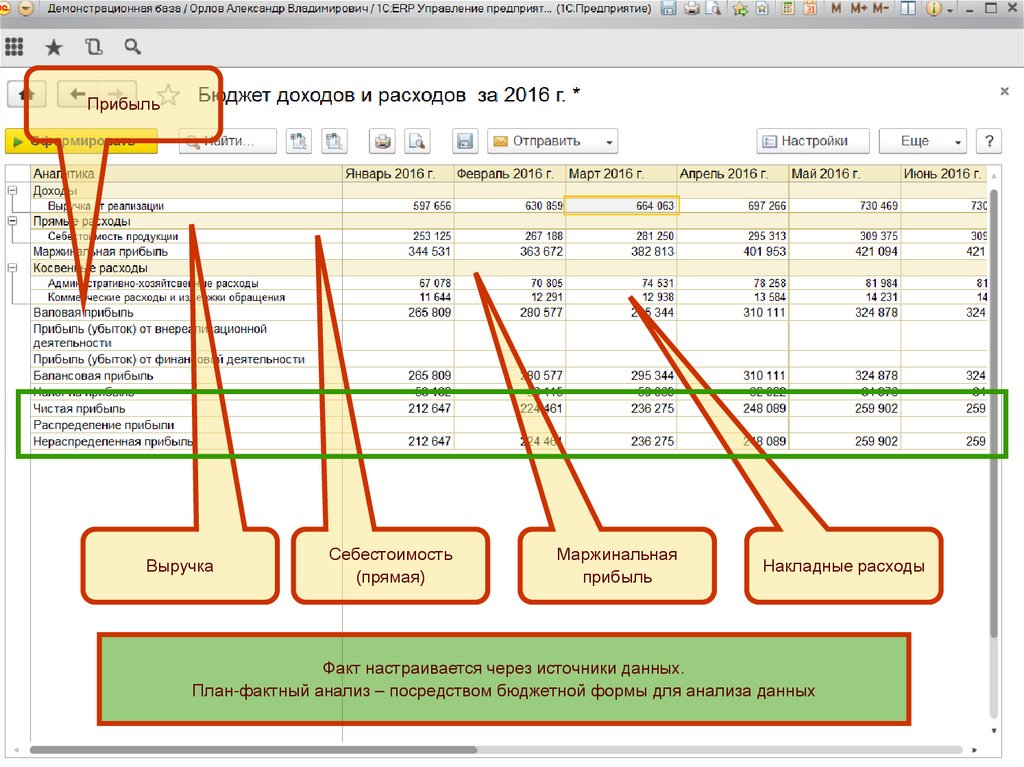Click the M memory button in title bar
The image size is (1024, 767).
coord(836,8)
